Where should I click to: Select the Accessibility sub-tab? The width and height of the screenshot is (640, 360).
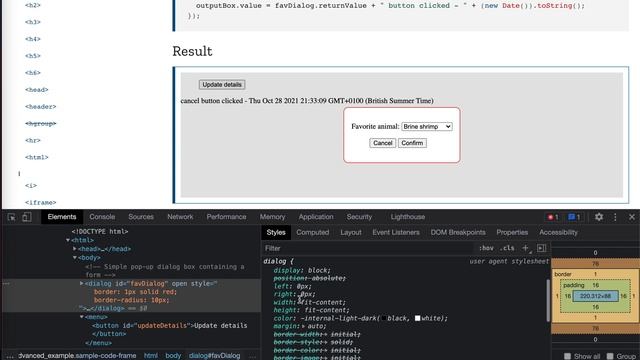tap(558, 233)
